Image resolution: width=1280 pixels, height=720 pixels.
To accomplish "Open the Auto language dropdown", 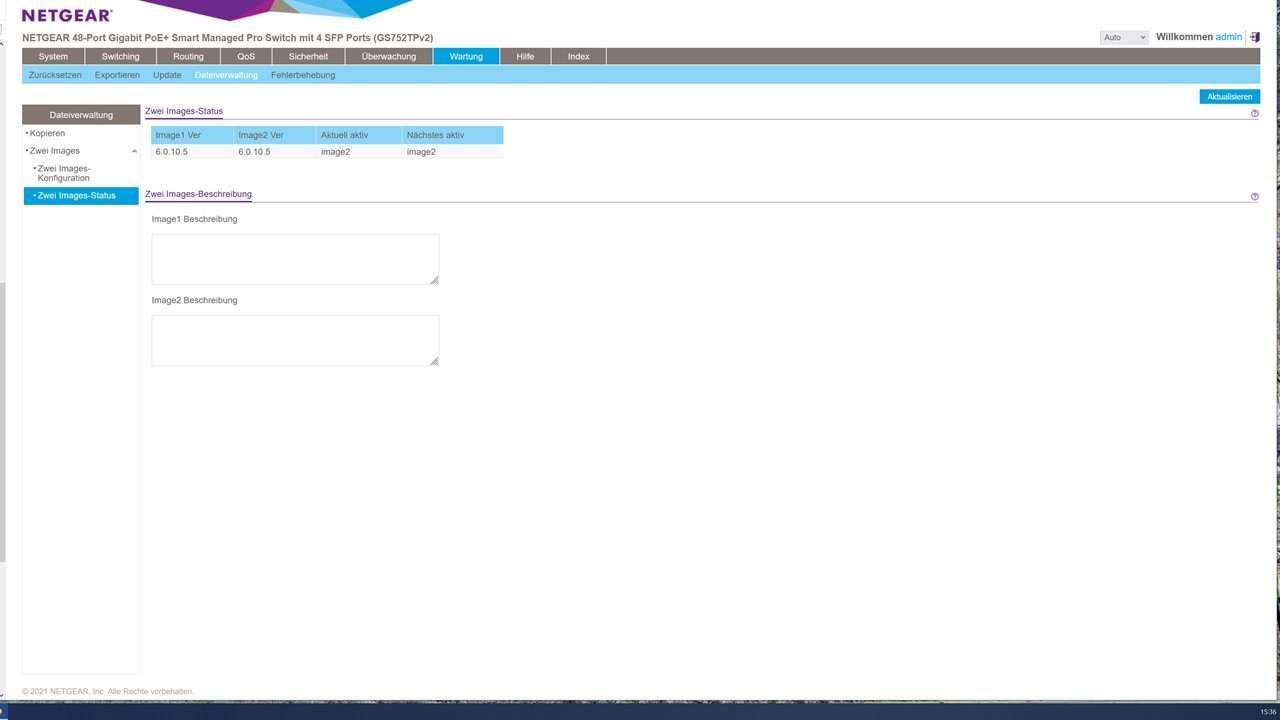I will pos(1123,37).
